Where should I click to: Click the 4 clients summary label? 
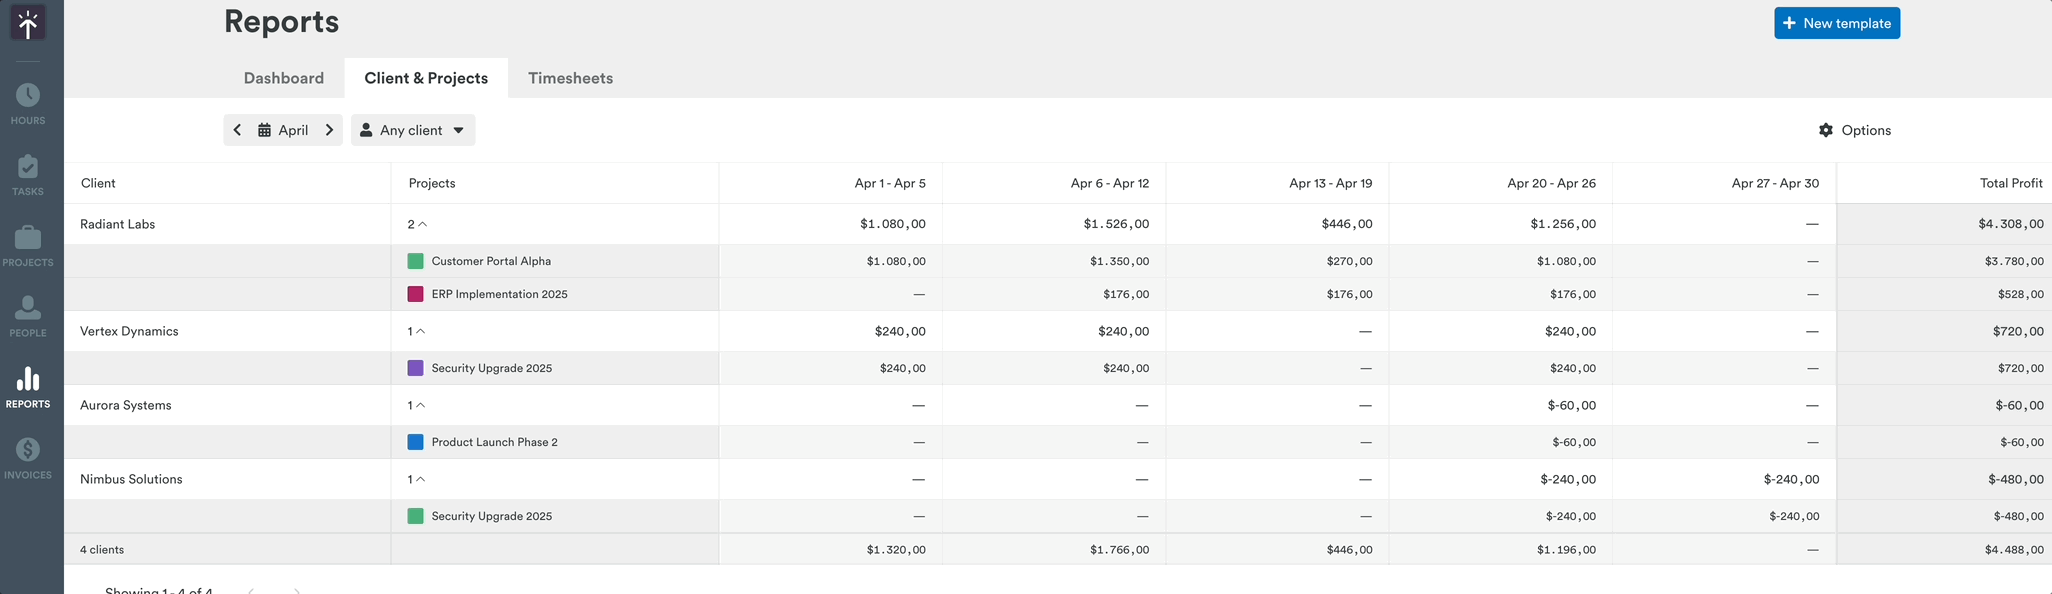pyautogui.click(x=102, y=550)
